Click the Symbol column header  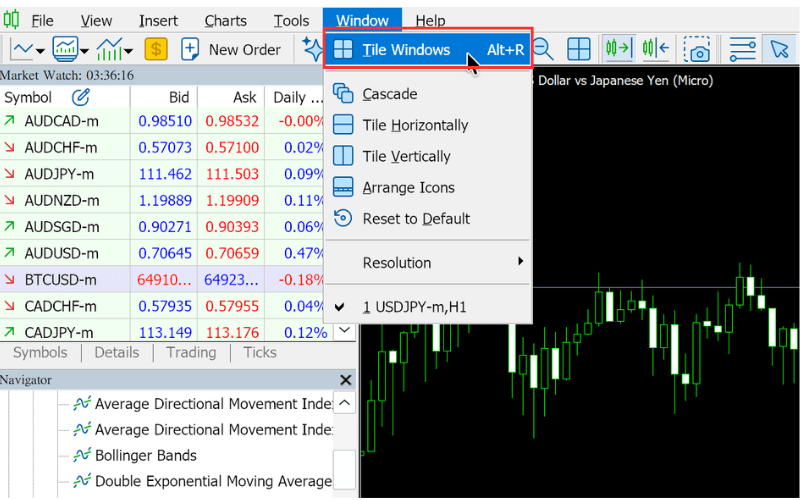tap(65, 97)
